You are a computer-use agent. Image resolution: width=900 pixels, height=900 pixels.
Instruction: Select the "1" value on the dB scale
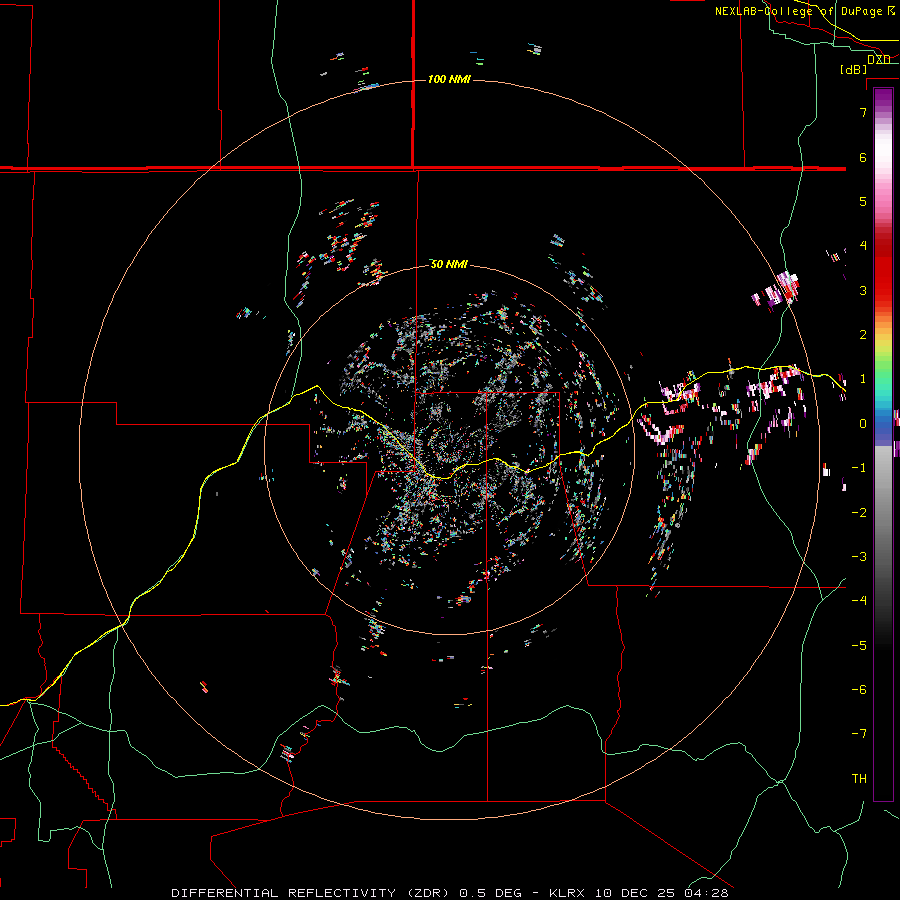863,379
